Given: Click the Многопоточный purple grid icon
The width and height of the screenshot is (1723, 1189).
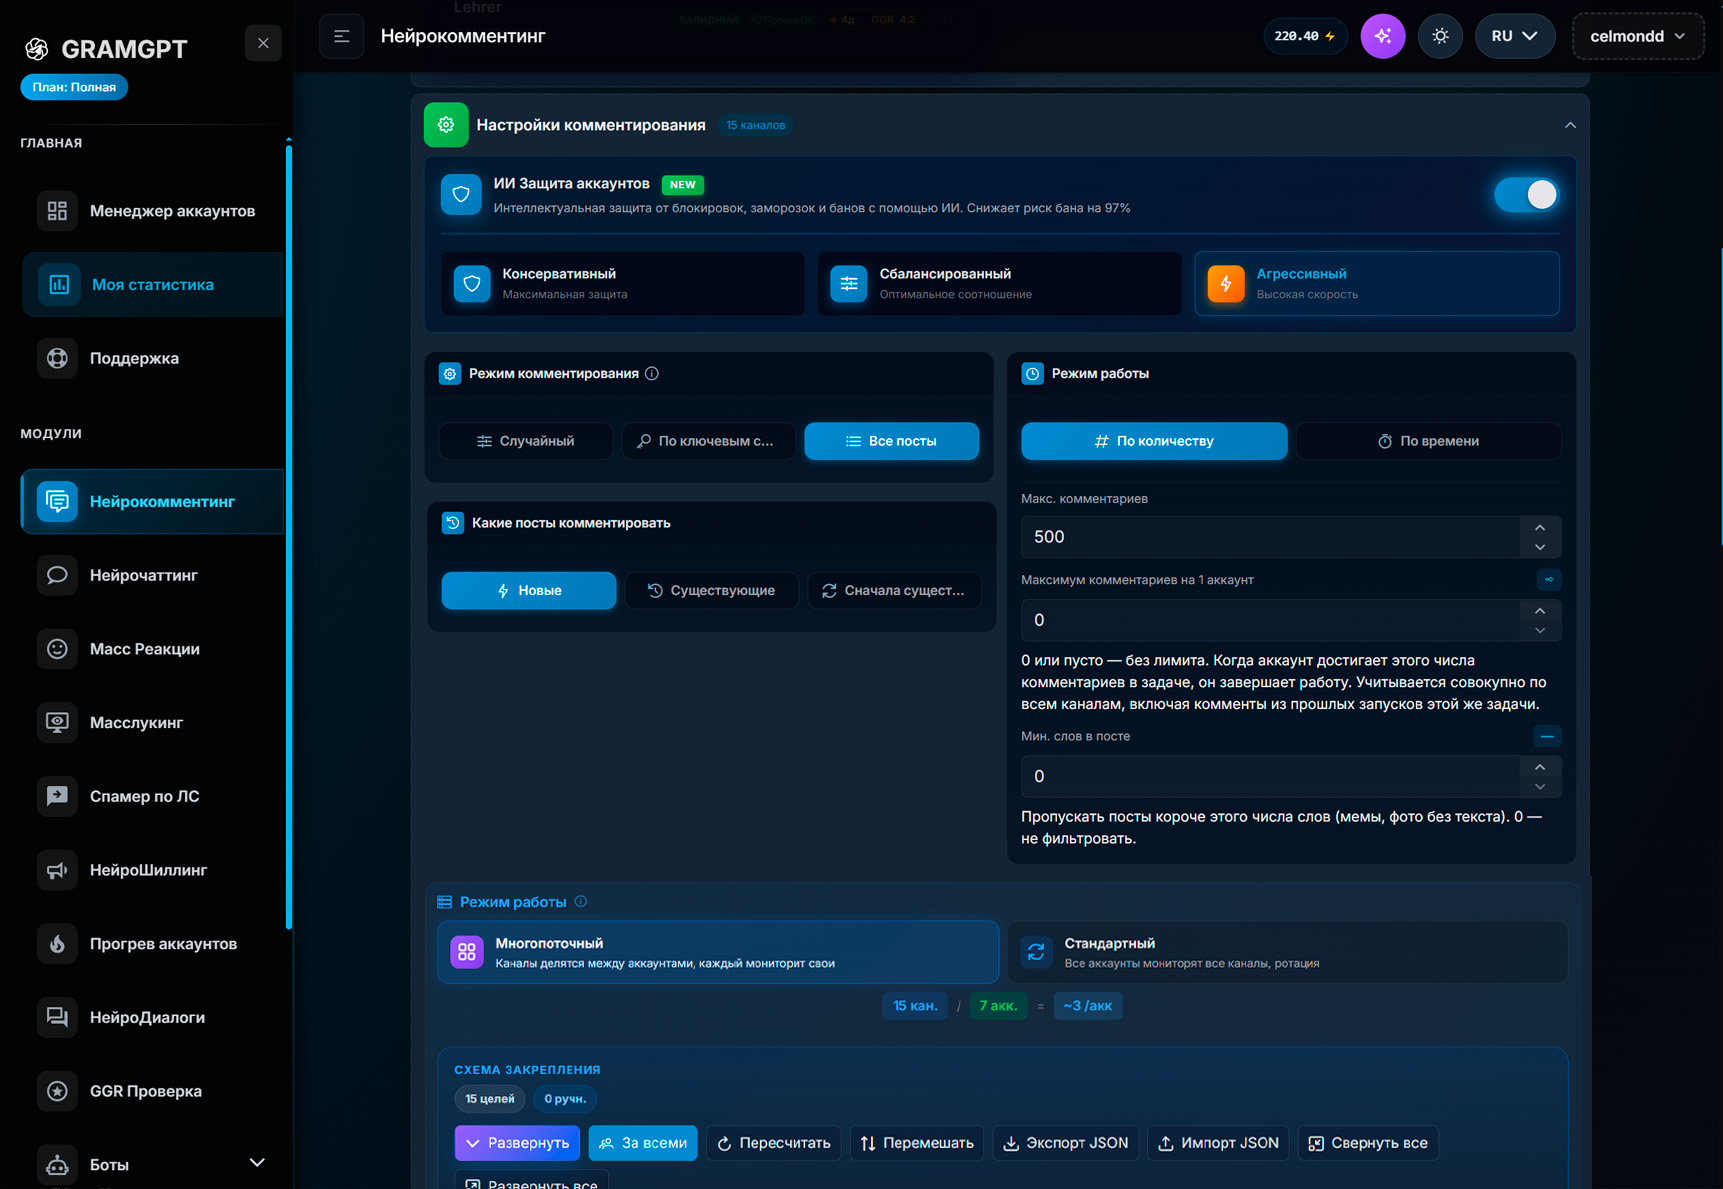Looking at the screenshot, I should [467, 952].
